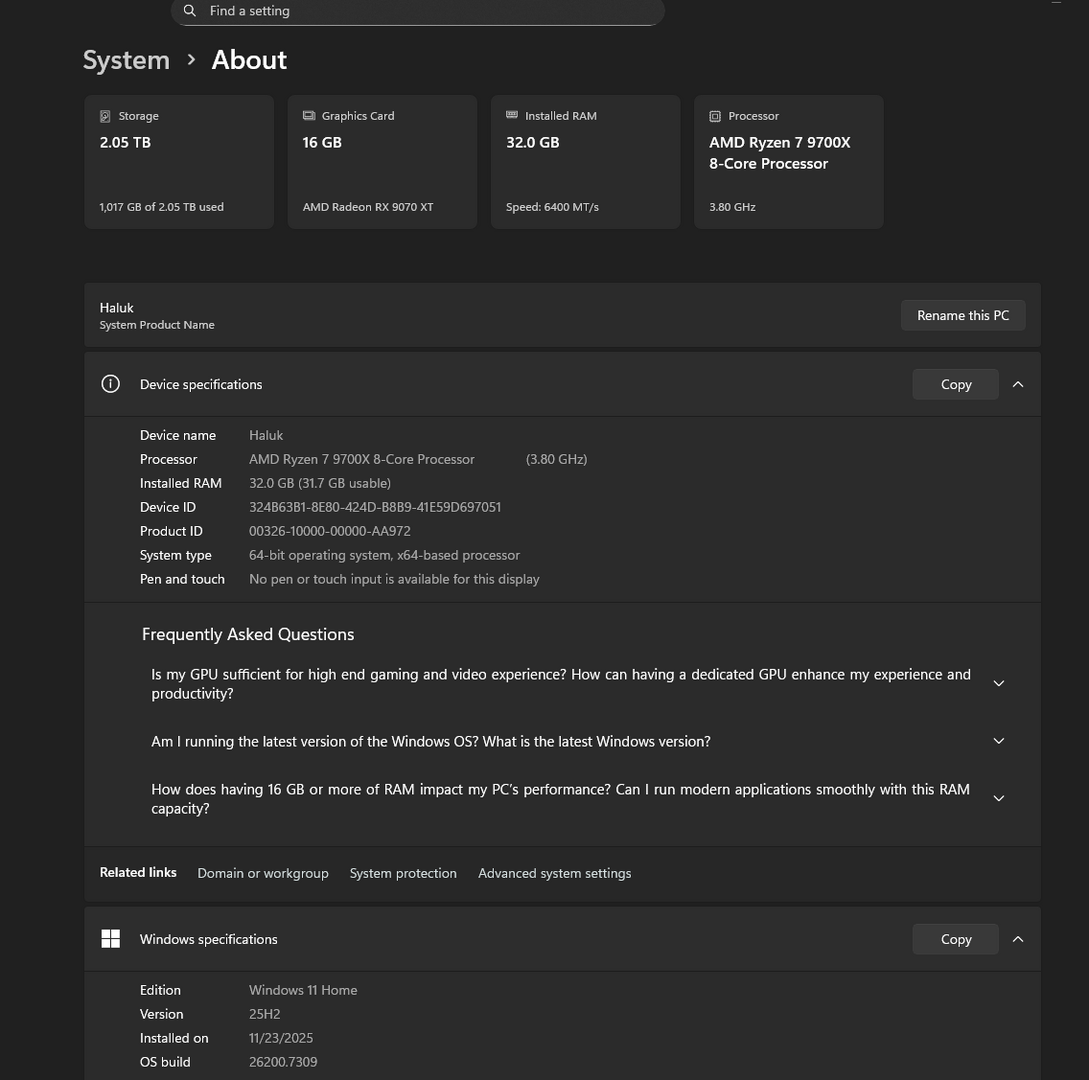Image resolution: width=1089 pixels, height=1080 pixels.
Task: Collapse the Device specifications section
Action: pos(1018,384)
